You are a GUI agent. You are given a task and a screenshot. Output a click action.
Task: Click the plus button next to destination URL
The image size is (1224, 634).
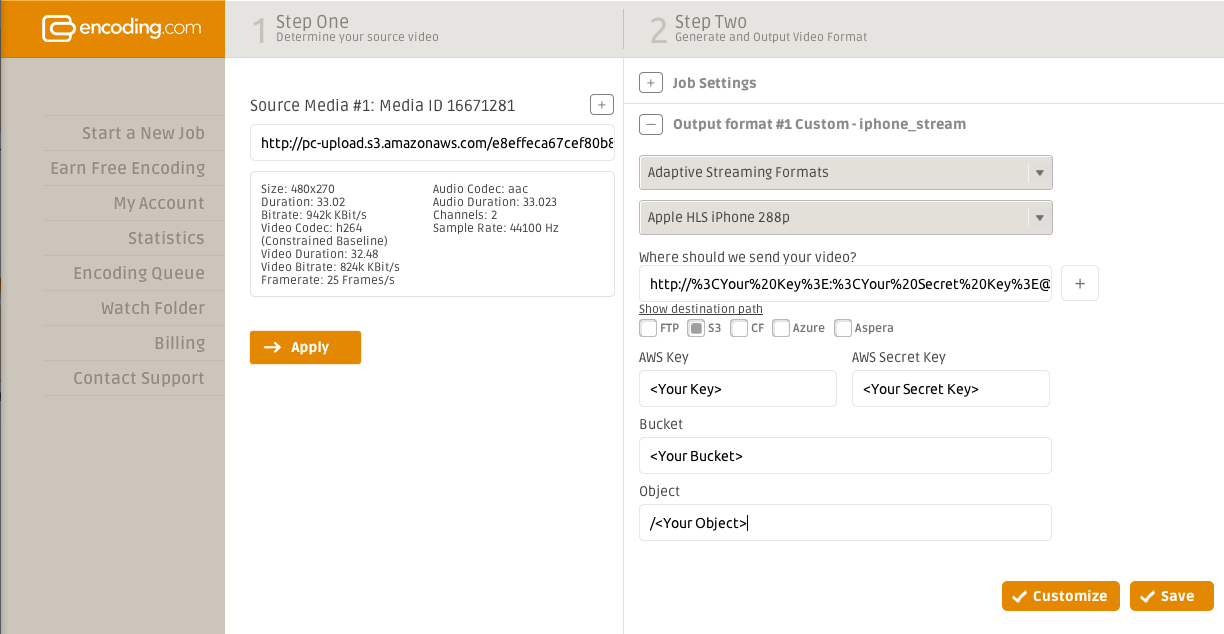pyautogui.click(x=1079, y=283)
